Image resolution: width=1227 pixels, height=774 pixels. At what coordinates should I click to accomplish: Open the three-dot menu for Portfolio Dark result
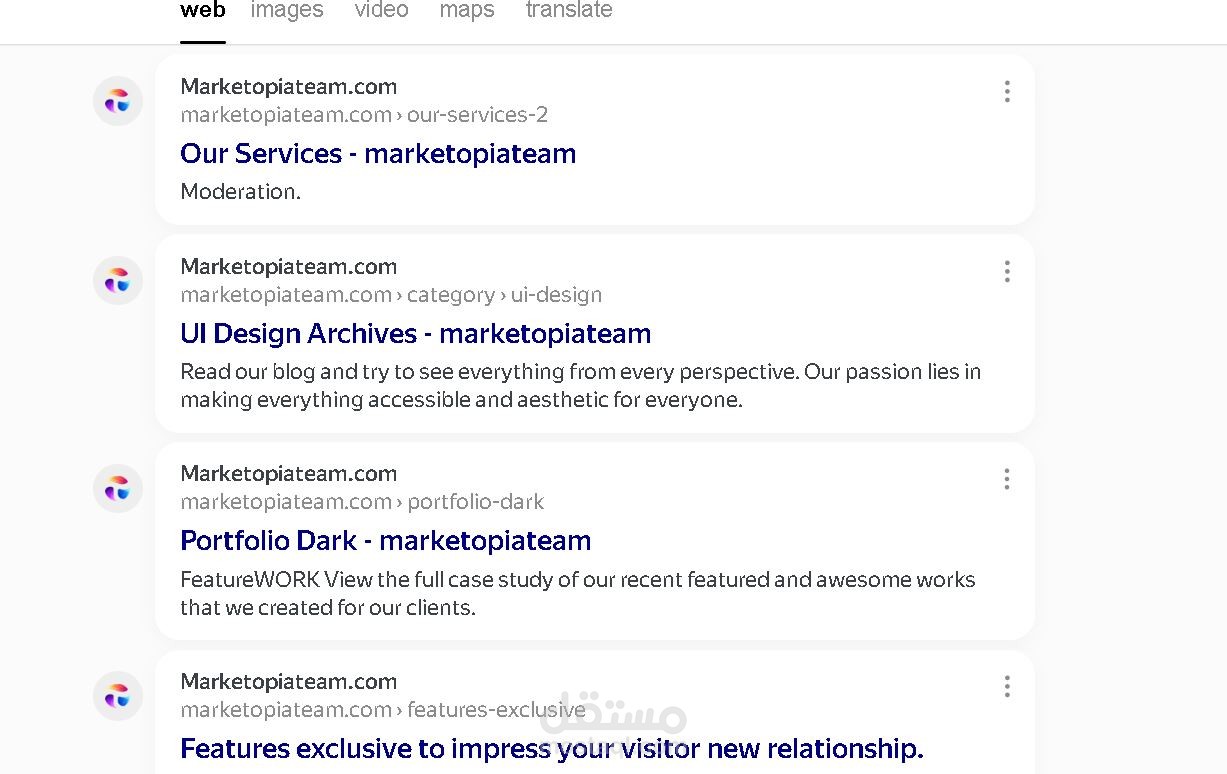point(1007,479)
